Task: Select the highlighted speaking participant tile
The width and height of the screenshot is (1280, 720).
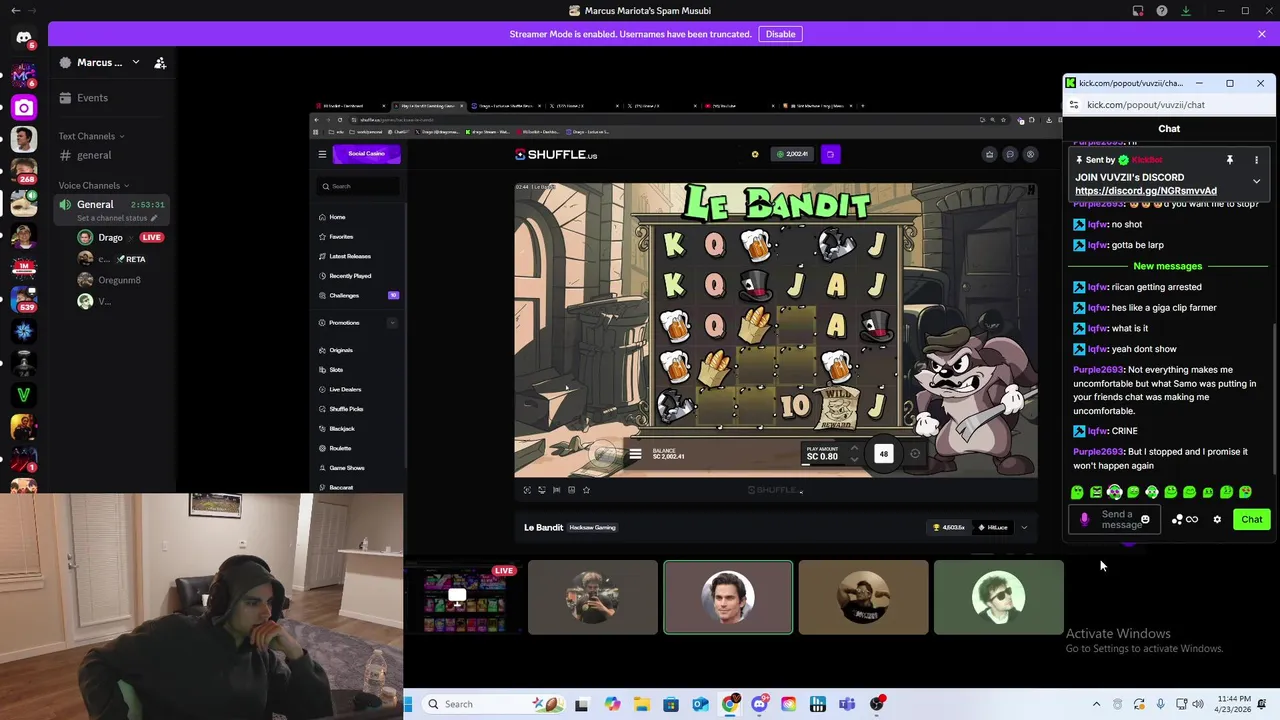Action: click(728, 598)
